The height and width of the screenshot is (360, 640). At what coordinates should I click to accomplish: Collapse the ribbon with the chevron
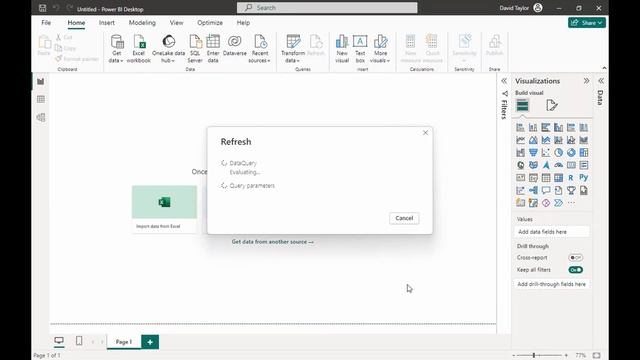[x=604, y=68]
